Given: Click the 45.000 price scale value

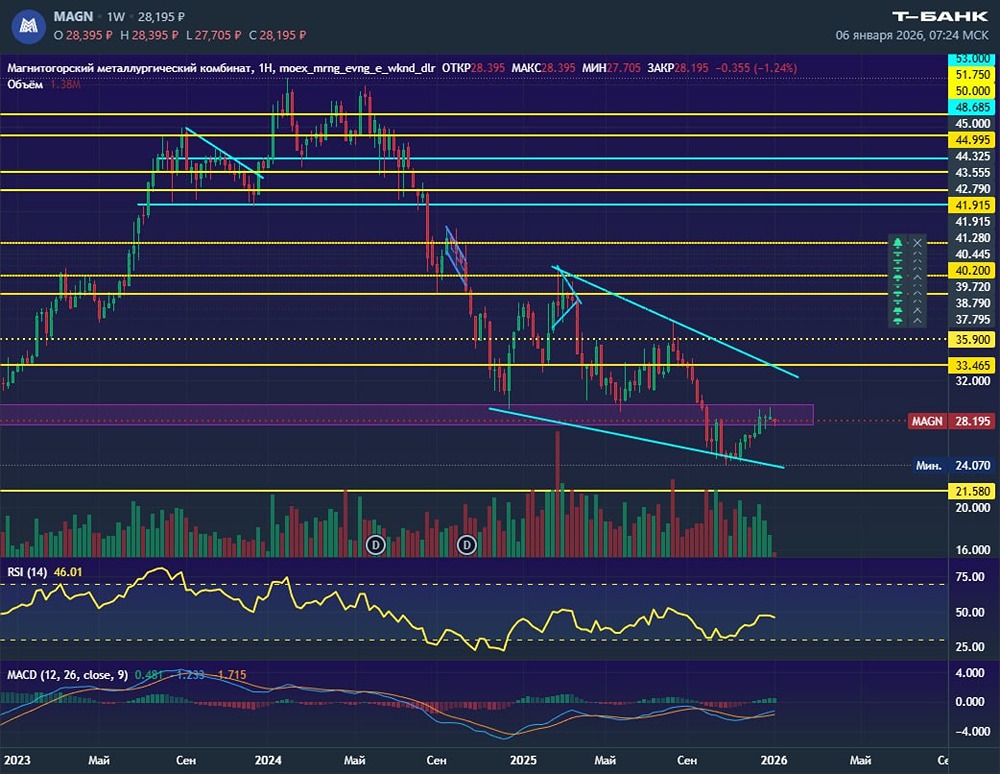Looking at the screenshot, I should pos(973,124).
